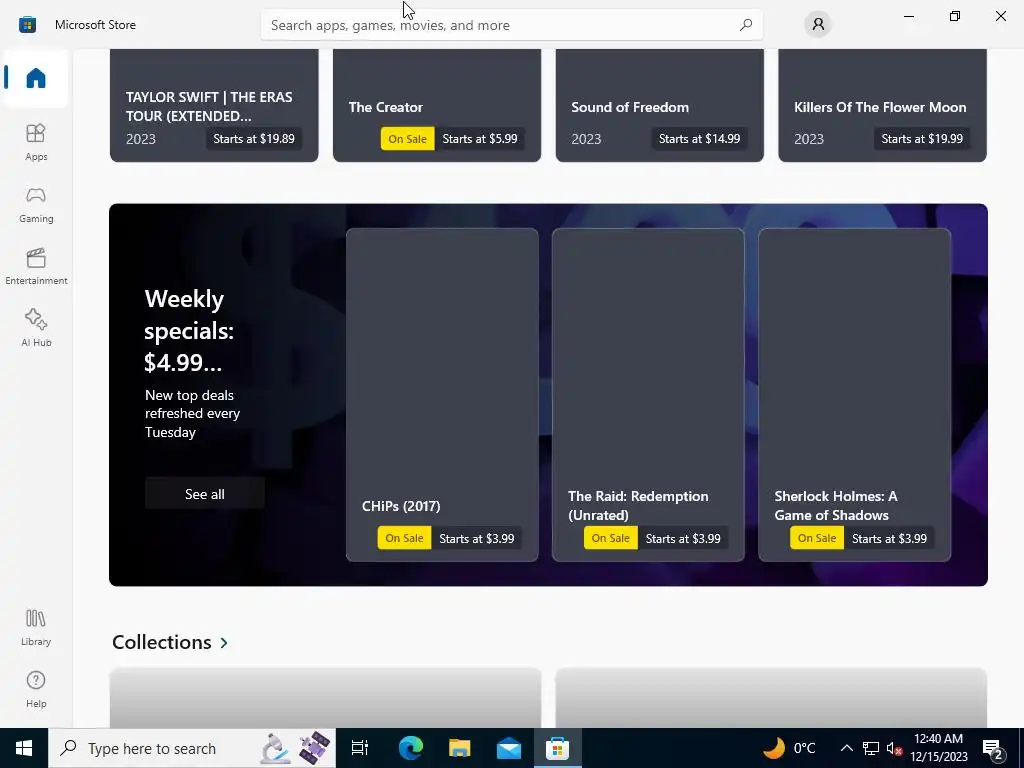Click Starts at $19.99 price label

(x=922, y=138)
